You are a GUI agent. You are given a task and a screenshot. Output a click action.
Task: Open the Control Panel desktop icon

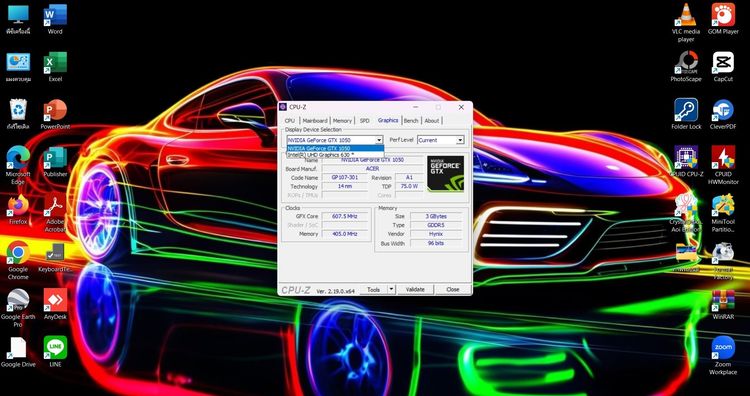(x=18, y=66)
